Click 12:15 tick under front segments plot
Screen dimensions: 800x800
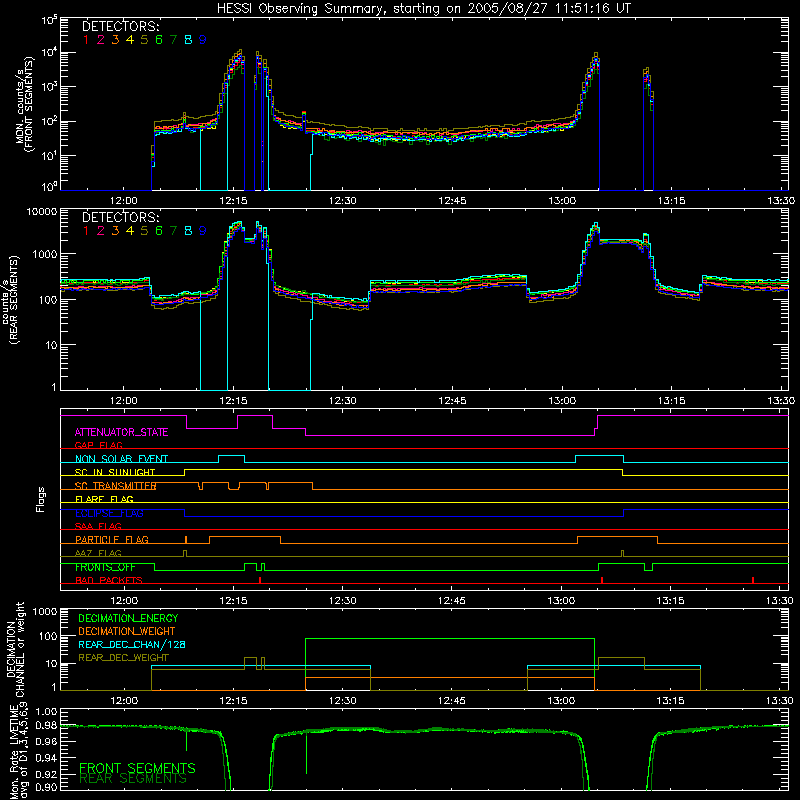coord(233,201)
